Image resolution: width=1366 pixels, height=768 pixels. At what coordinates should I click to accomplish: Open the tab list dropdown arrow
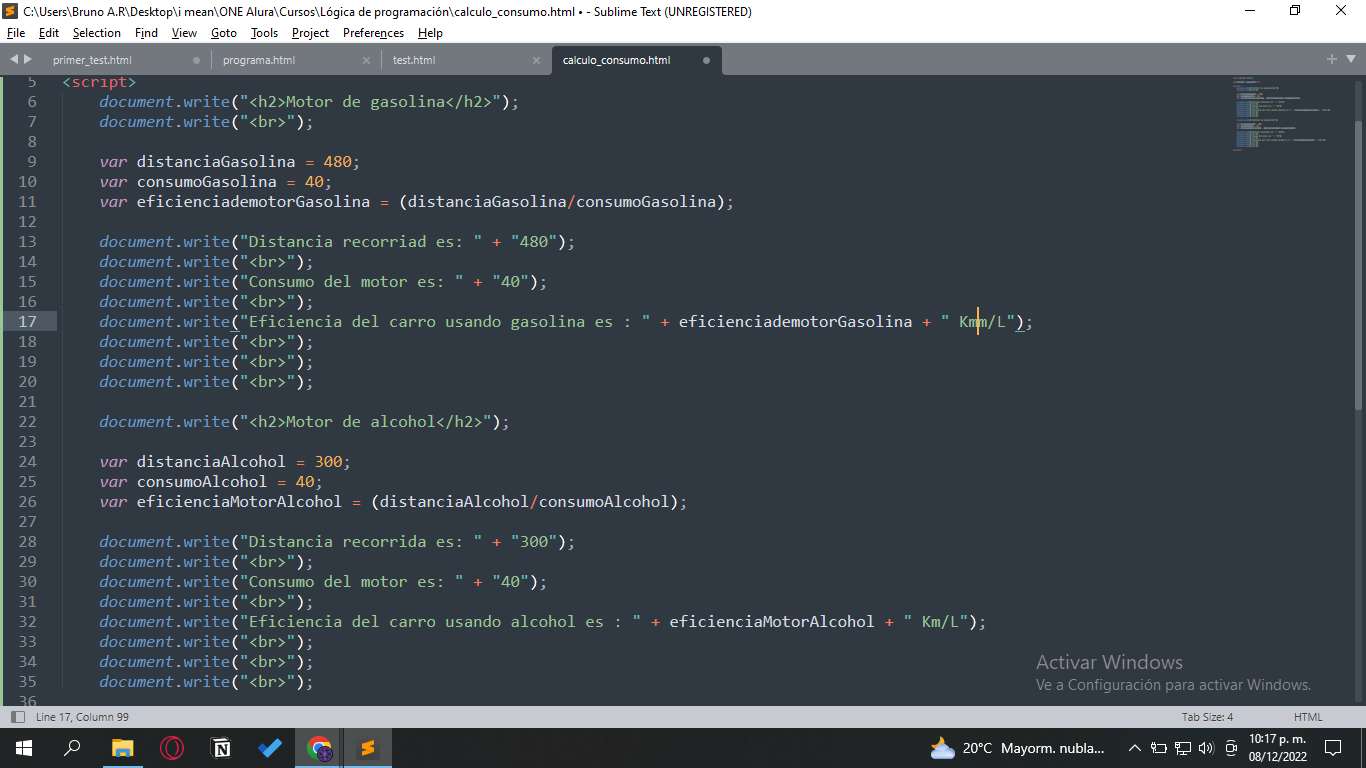pyautogui.click(x=1350, y=60)
